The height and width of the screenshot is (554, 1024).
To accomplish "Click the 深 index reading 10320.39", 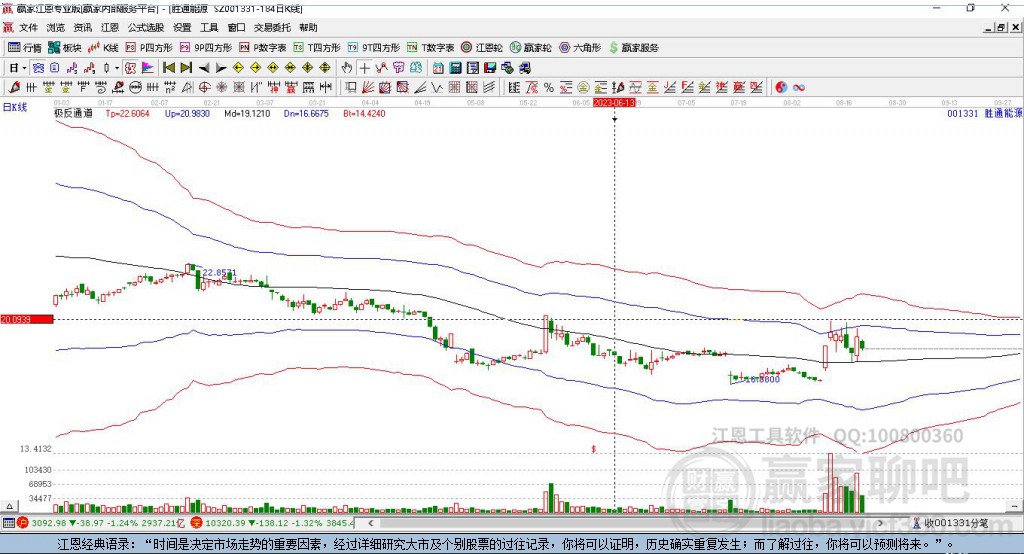I will 223,523.
